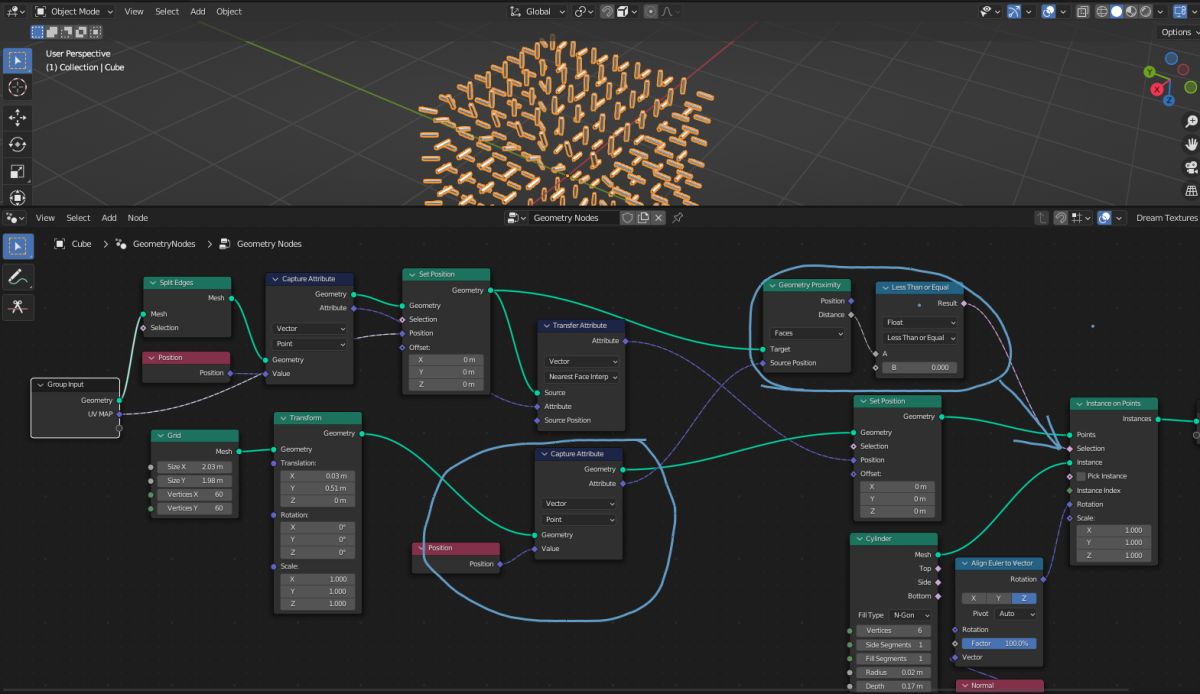This screenshot has height=694, width=1200.
Task: Click the Geometry Nodes name field
Action: 573,217
